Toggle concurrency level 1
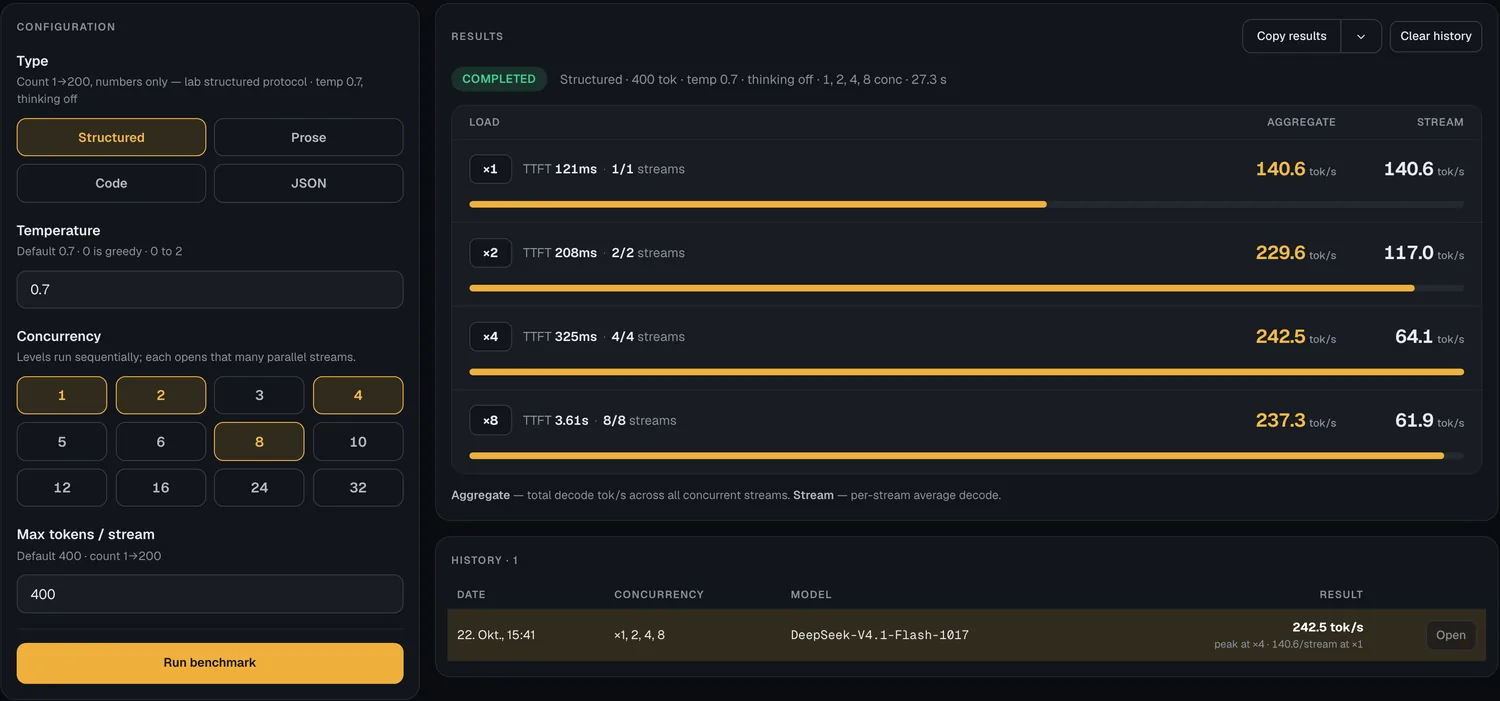Image resolution: width=1500 pixels, height=701 pixels. pos(62,395)
